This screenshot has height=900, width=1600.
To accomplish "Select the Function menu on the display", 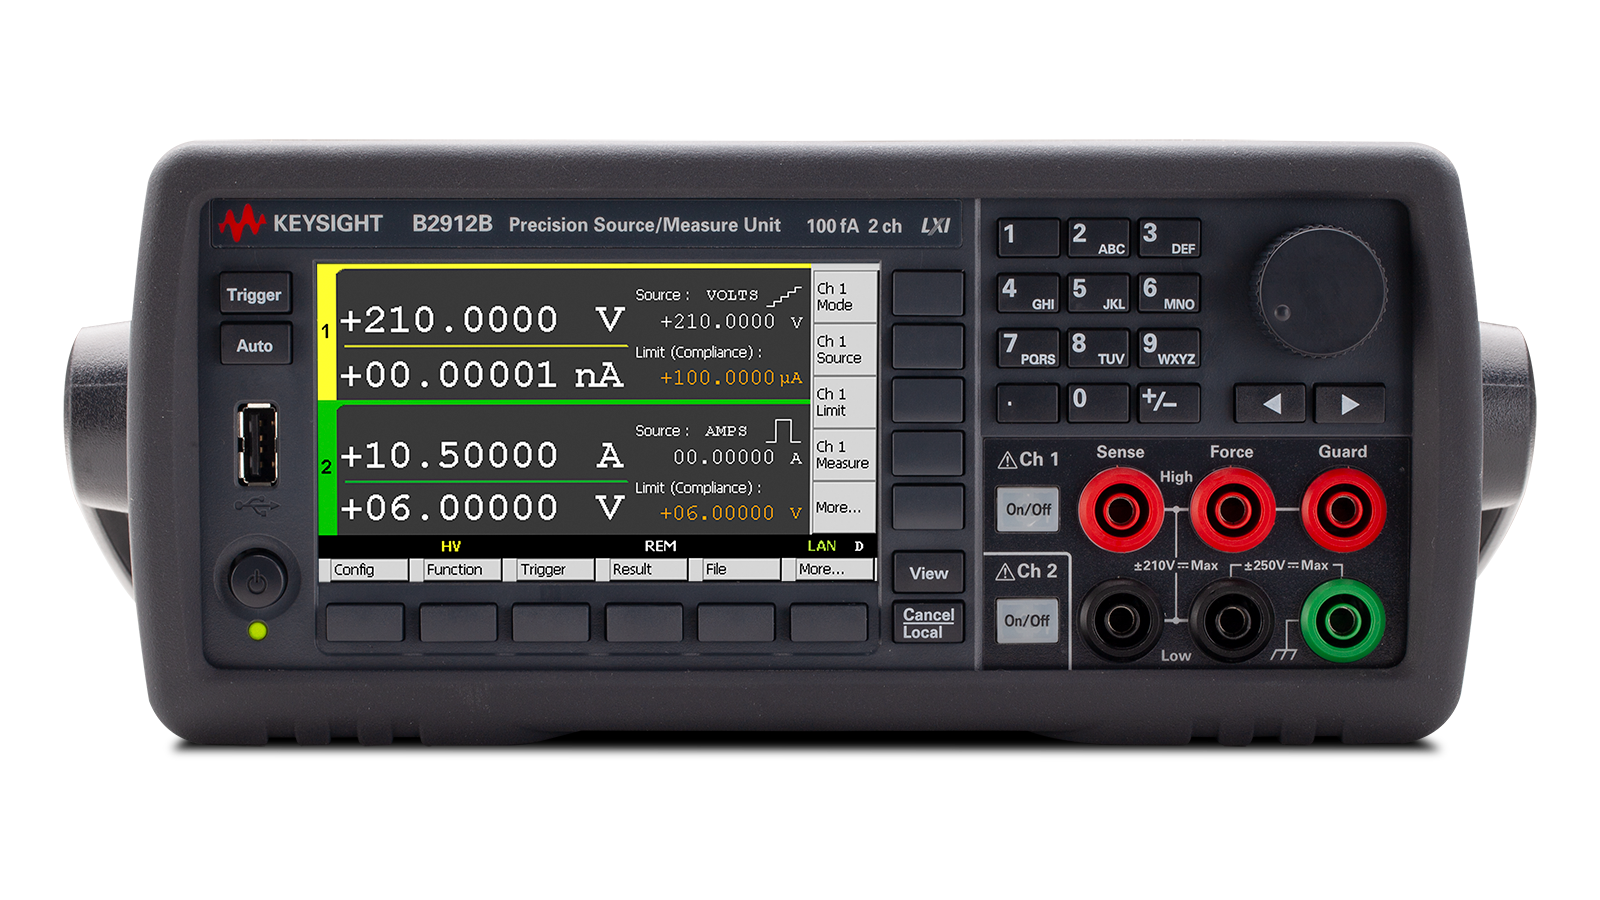I will [457, 570].
